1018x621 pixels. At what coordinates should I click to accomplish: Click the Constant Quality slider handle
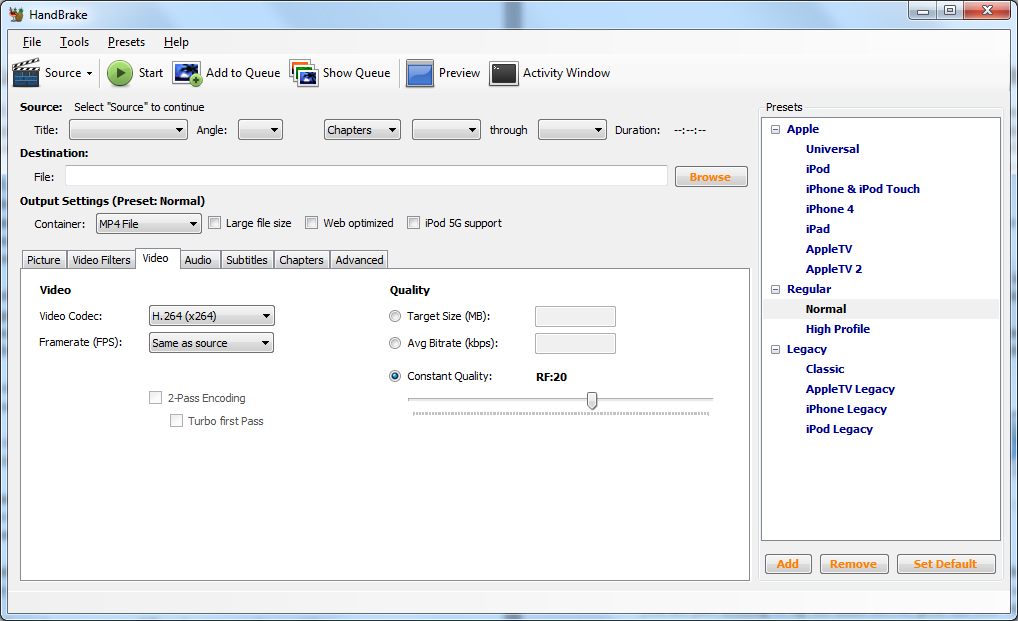[592, 400]
